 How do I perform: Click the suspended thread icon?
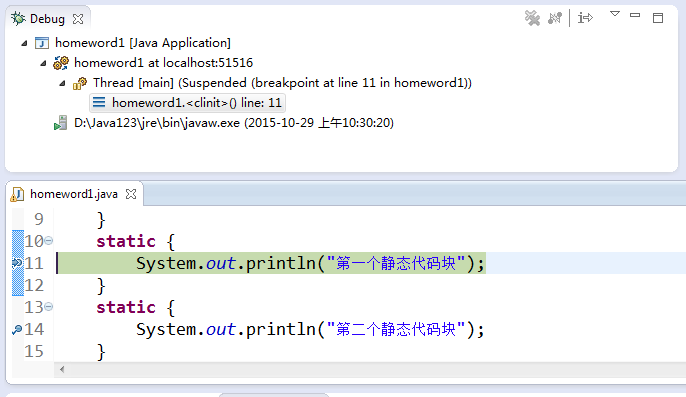coord(80,83)
